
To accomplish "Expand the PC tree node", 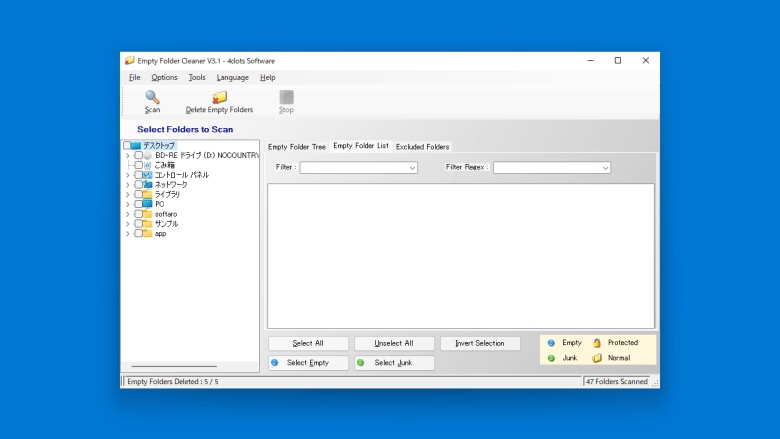I will pyautogui.click(x=128, y=204).
